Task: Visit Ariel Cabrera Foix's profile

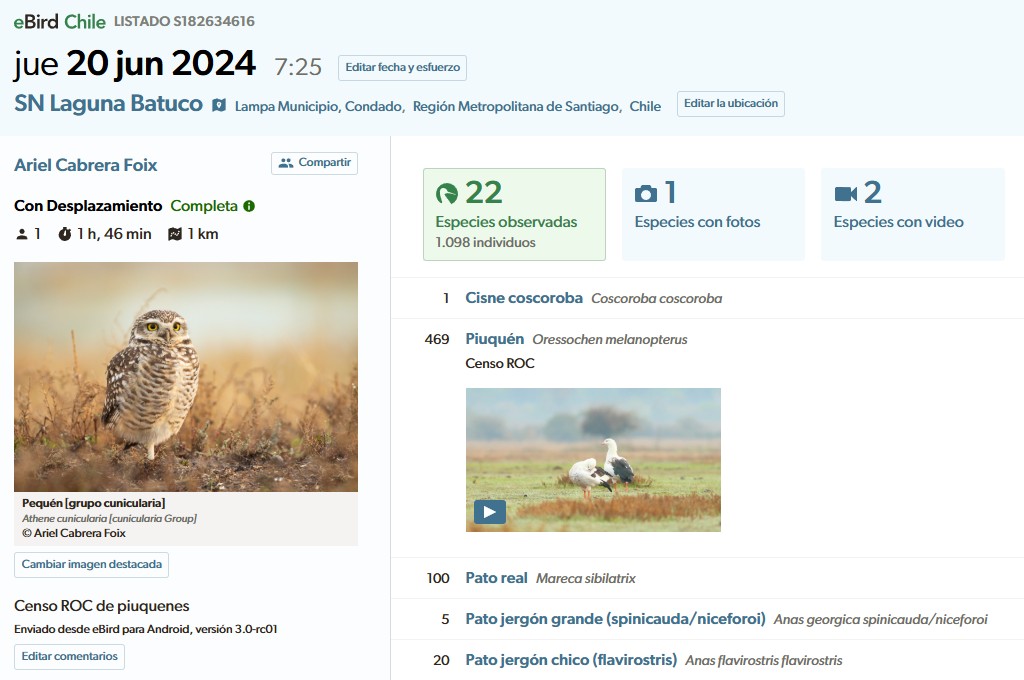Action: 85,165
